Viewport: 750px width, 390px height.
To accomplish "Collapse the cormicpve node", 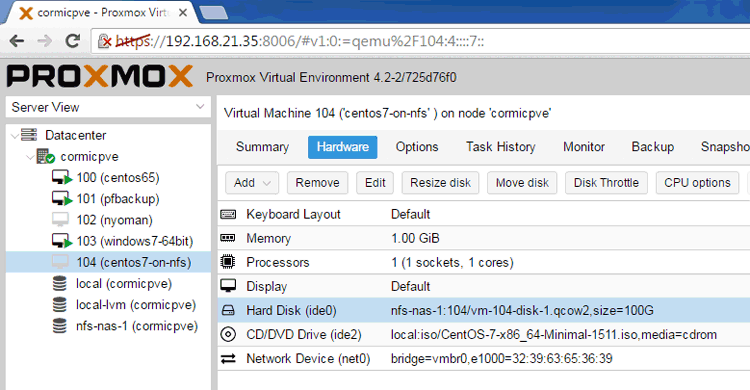I will coord(30,157).
